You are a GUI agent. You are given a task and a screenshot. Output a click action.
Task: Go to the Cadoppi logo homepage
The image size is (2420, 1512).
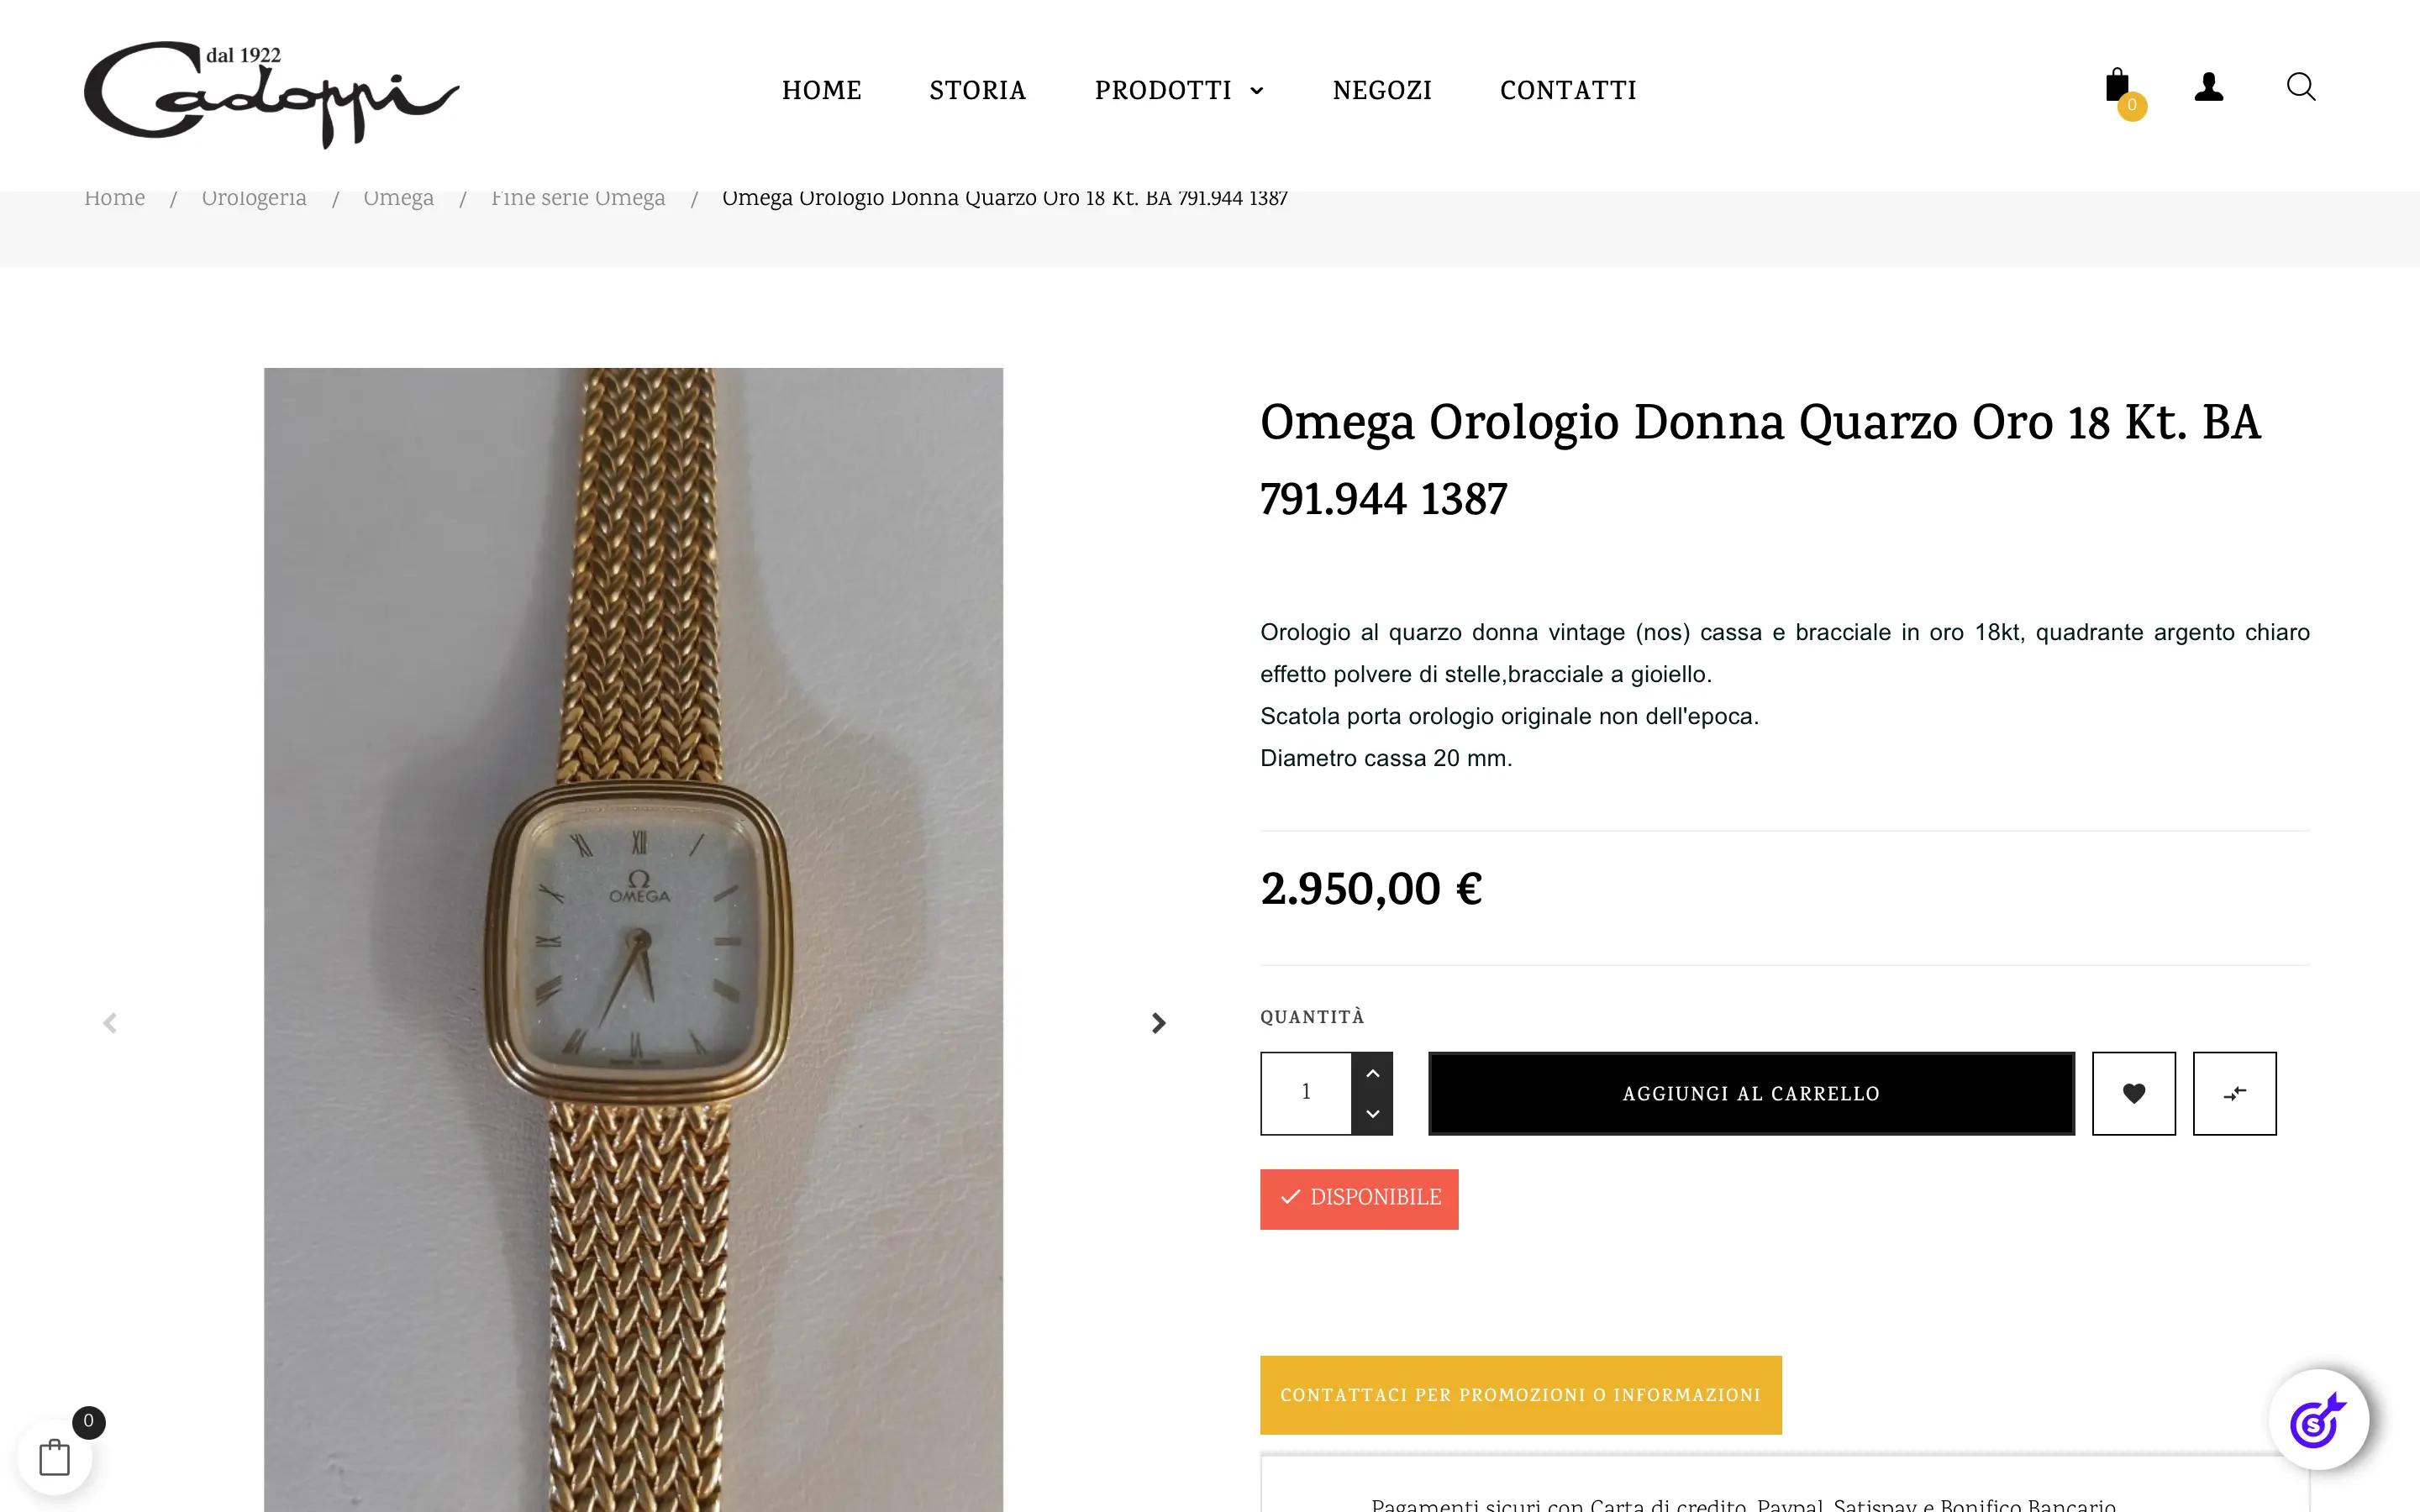coord(271,94)
